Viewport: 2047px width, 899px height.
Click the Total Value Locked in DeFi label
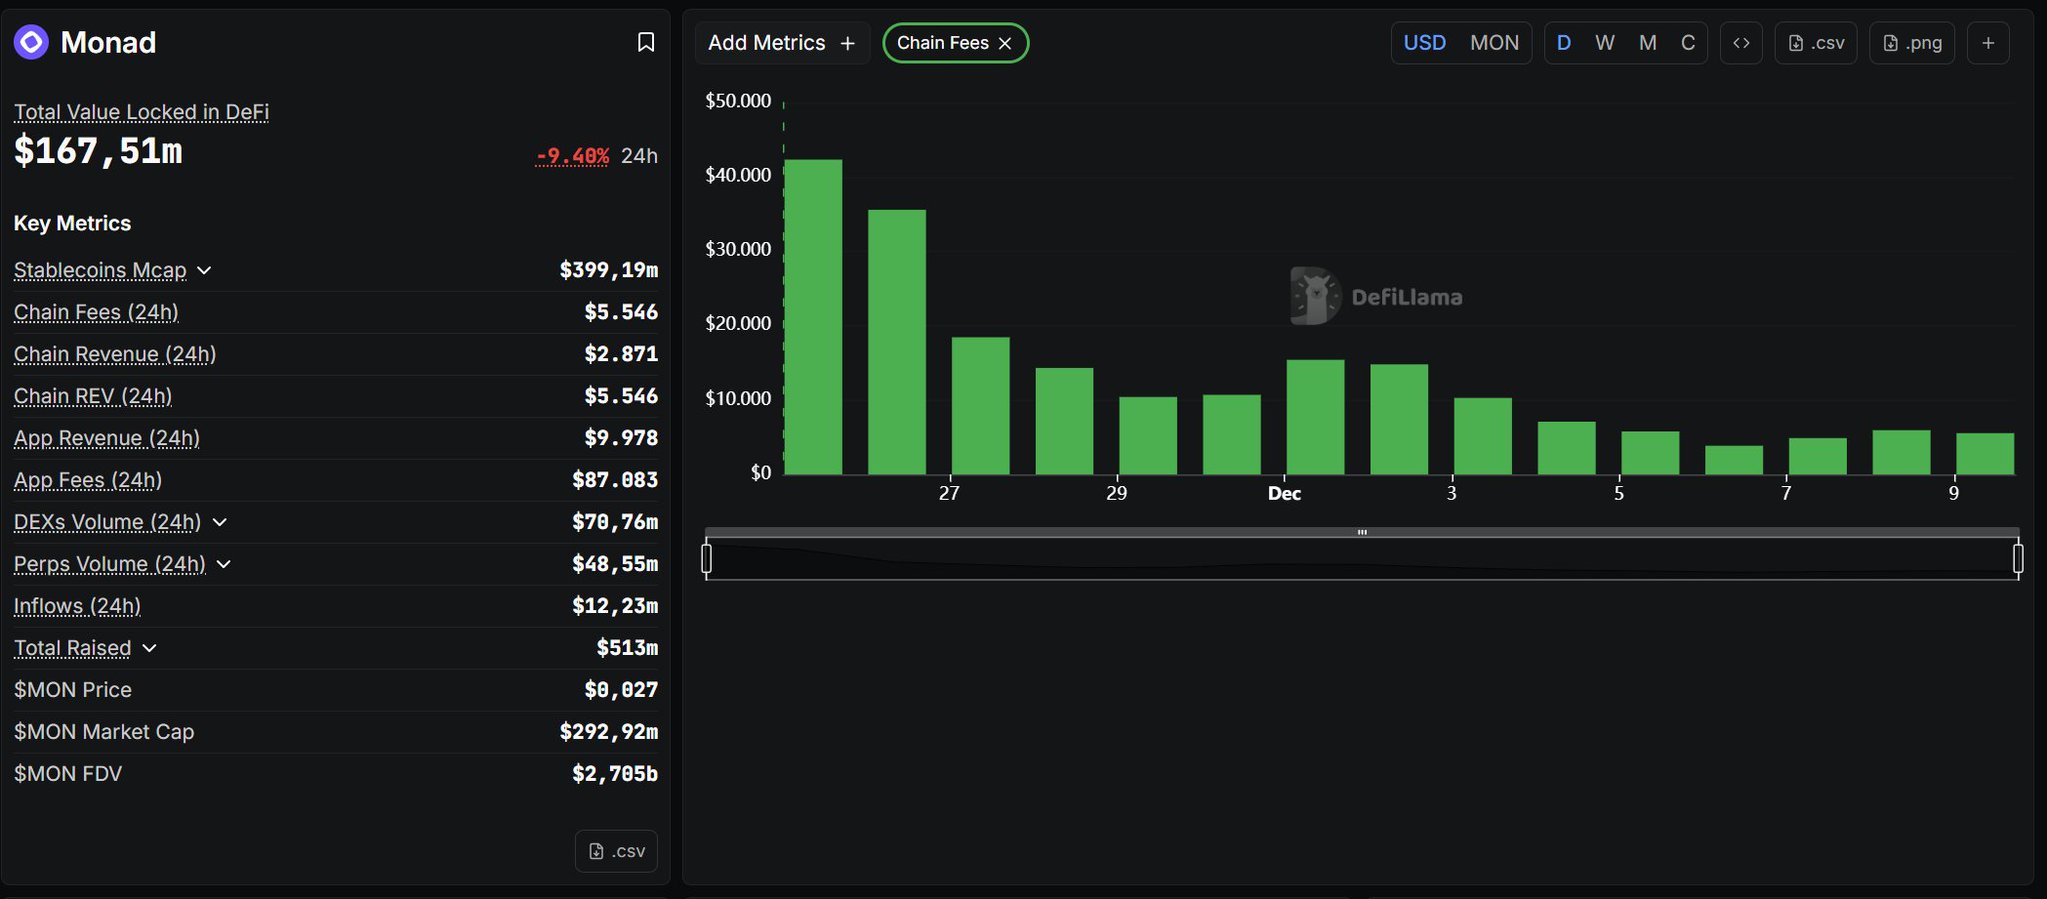(141, 112)
